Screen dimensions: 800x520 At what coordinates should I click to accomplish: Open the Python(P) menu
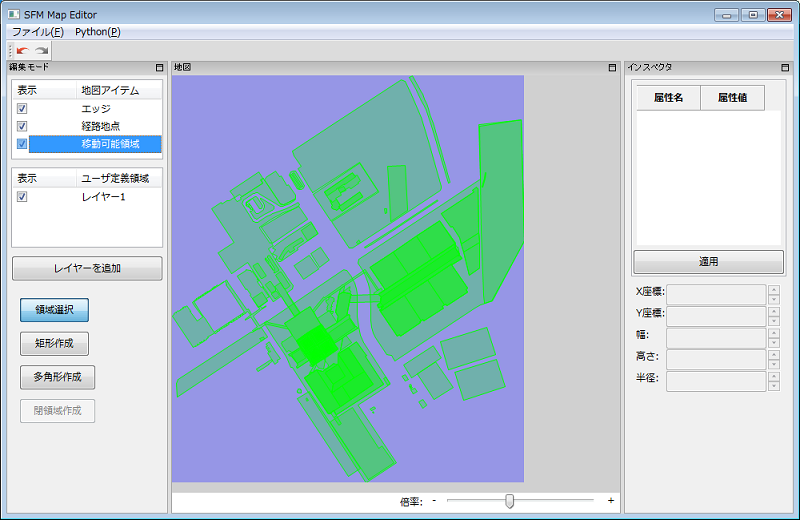(x=97, y=32)
